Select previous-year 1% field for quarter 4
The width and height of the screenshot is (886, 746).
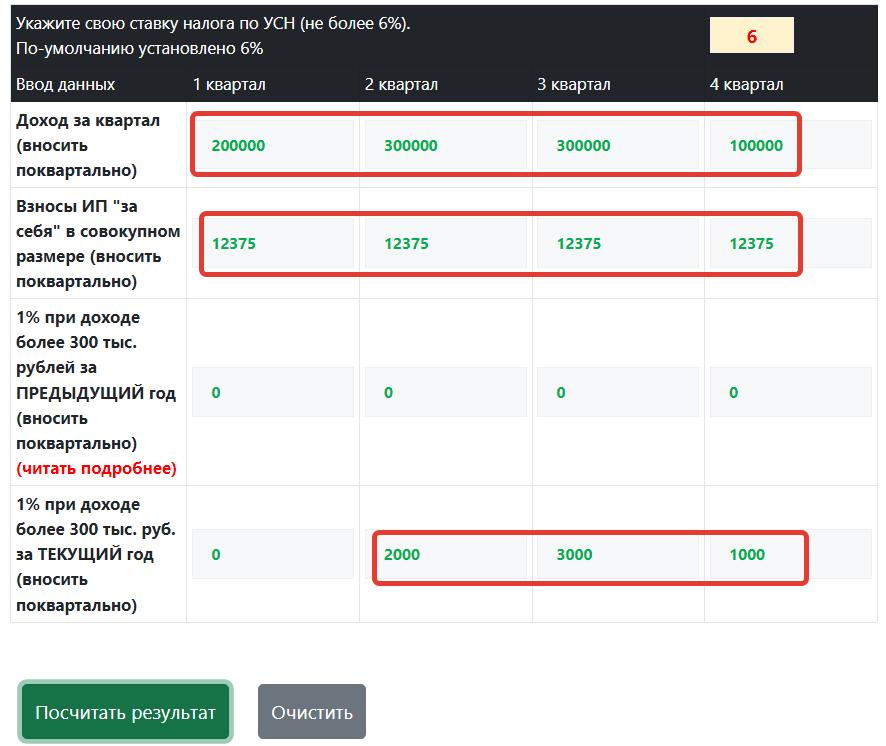tap(791, 392)
